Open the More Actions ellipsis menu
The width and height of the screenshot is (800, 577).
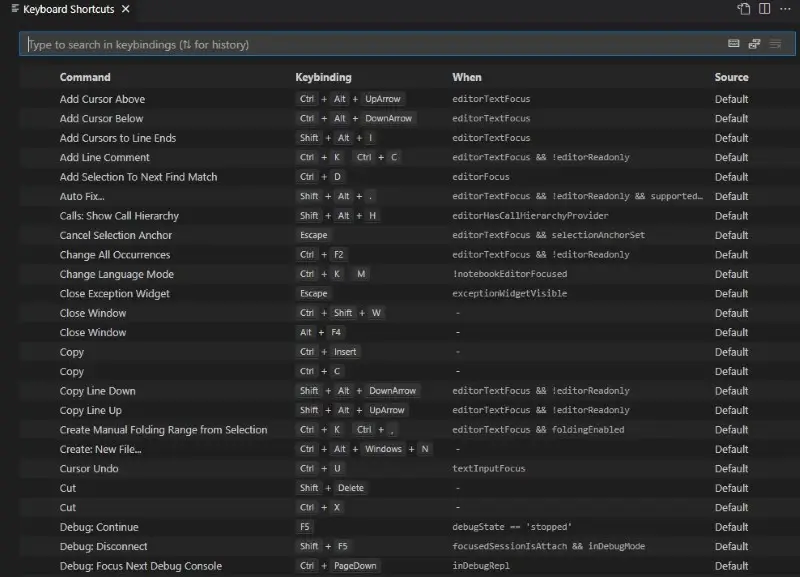point(785,9)
